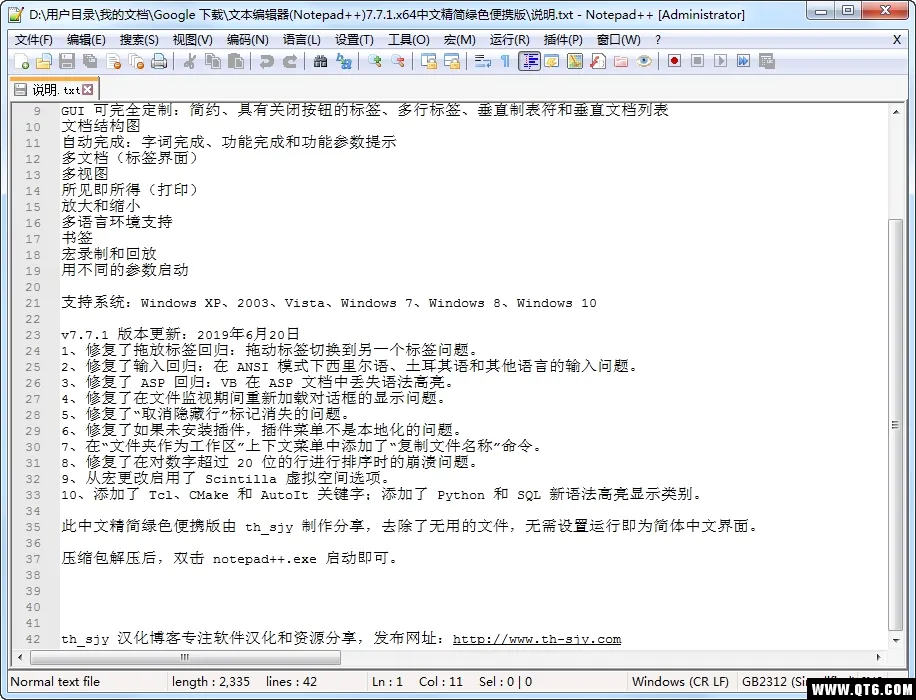The height and width of the screenshot is (700, 916).
Task: Close the 说明.txt tab with red X
Action: (x=88, y=89)
